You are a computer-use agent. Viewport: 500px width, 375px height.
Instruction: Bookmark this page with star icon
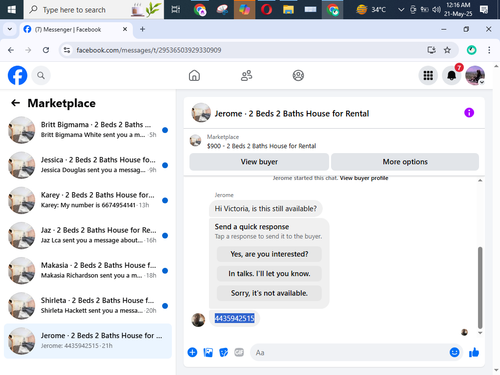[x=447, y=50]
